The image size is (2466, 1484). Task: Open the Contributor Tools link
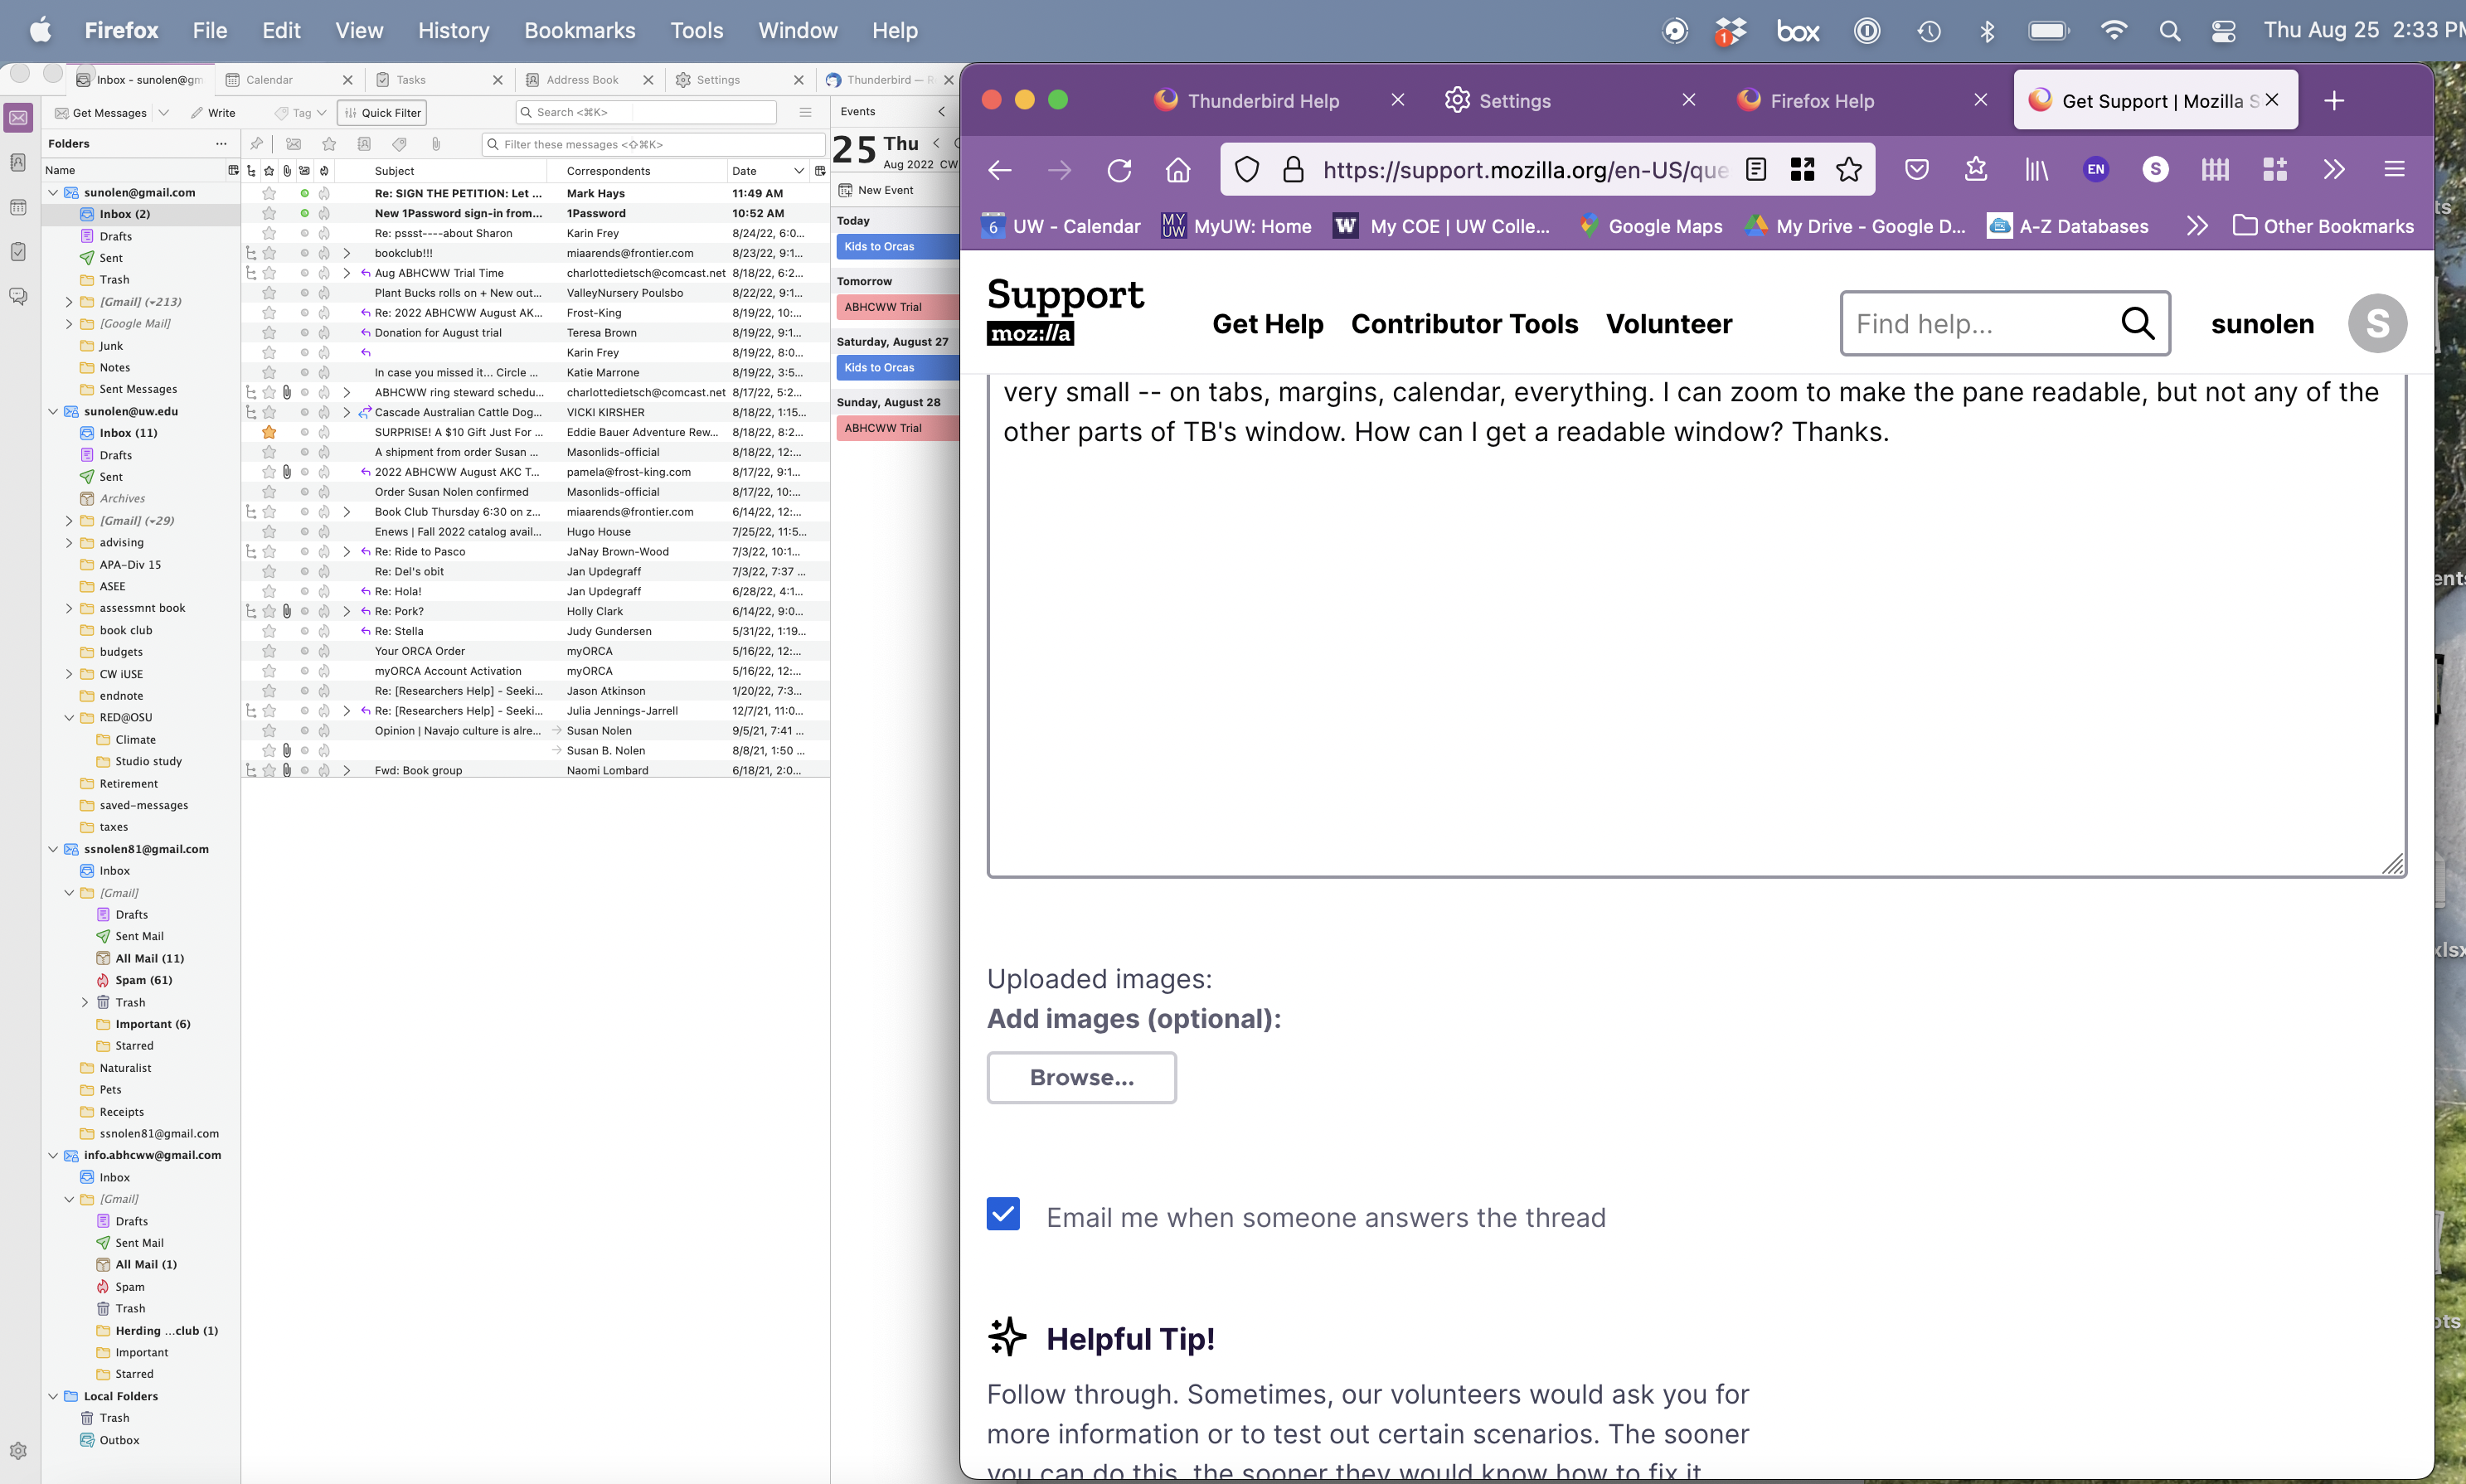coord(1464,324)
